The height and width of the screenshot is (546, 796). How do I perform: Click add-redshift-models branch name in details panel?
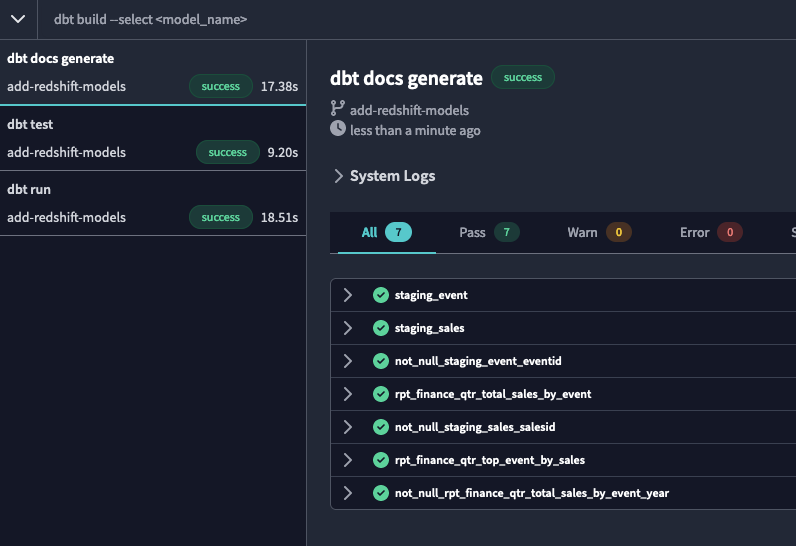tap(409, 110)
